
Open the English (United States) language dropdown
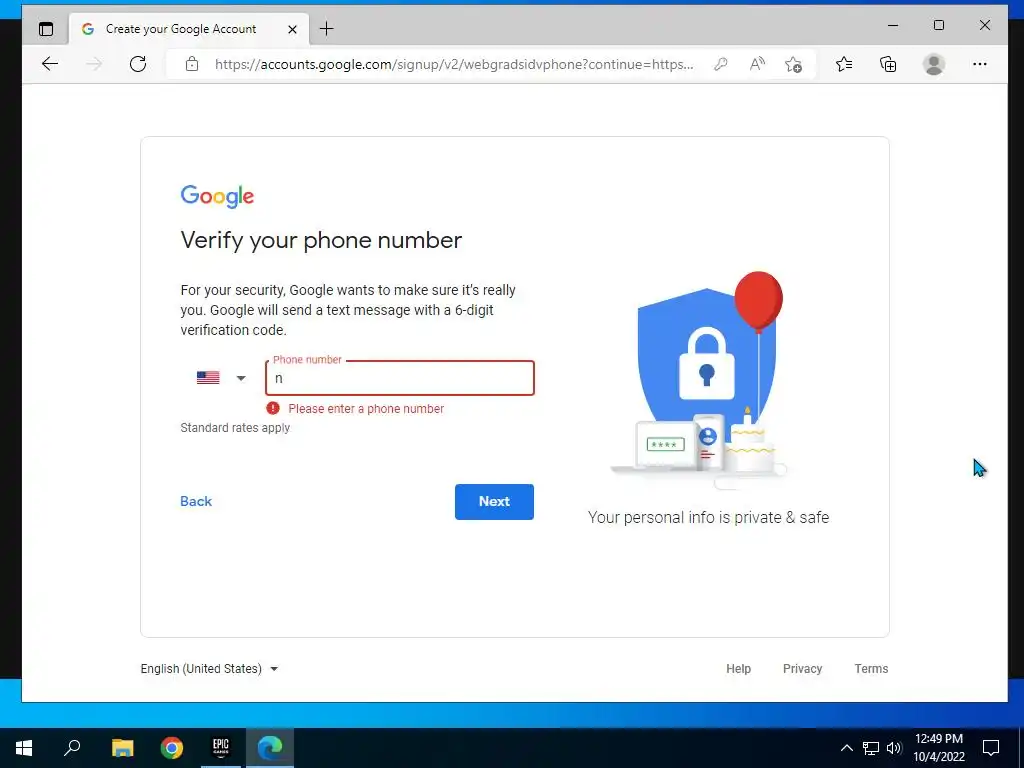click(210, 669)
